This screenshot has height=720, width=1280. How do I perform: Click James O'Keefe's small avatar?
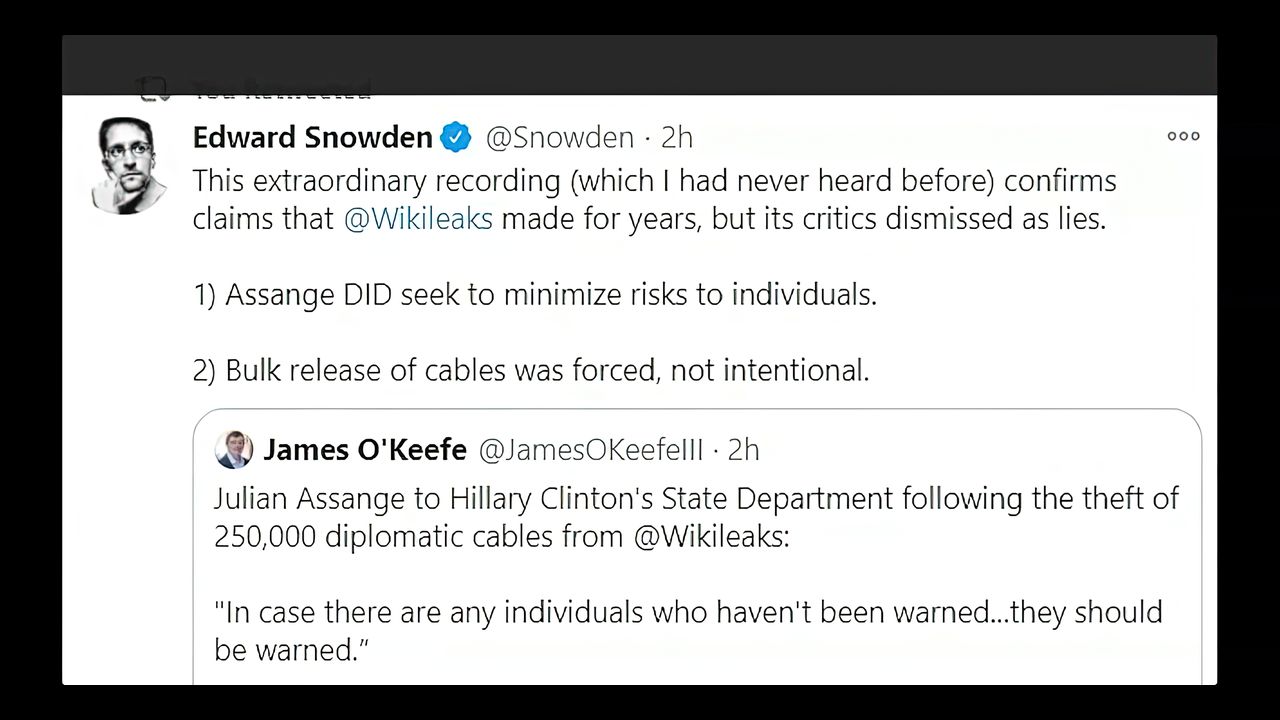tap(234, 450)
